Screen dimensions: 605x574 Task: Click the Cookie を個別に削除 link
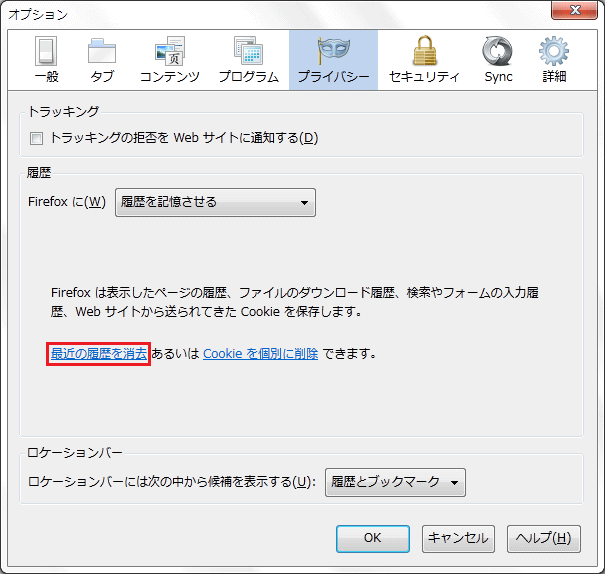[260, 353]
